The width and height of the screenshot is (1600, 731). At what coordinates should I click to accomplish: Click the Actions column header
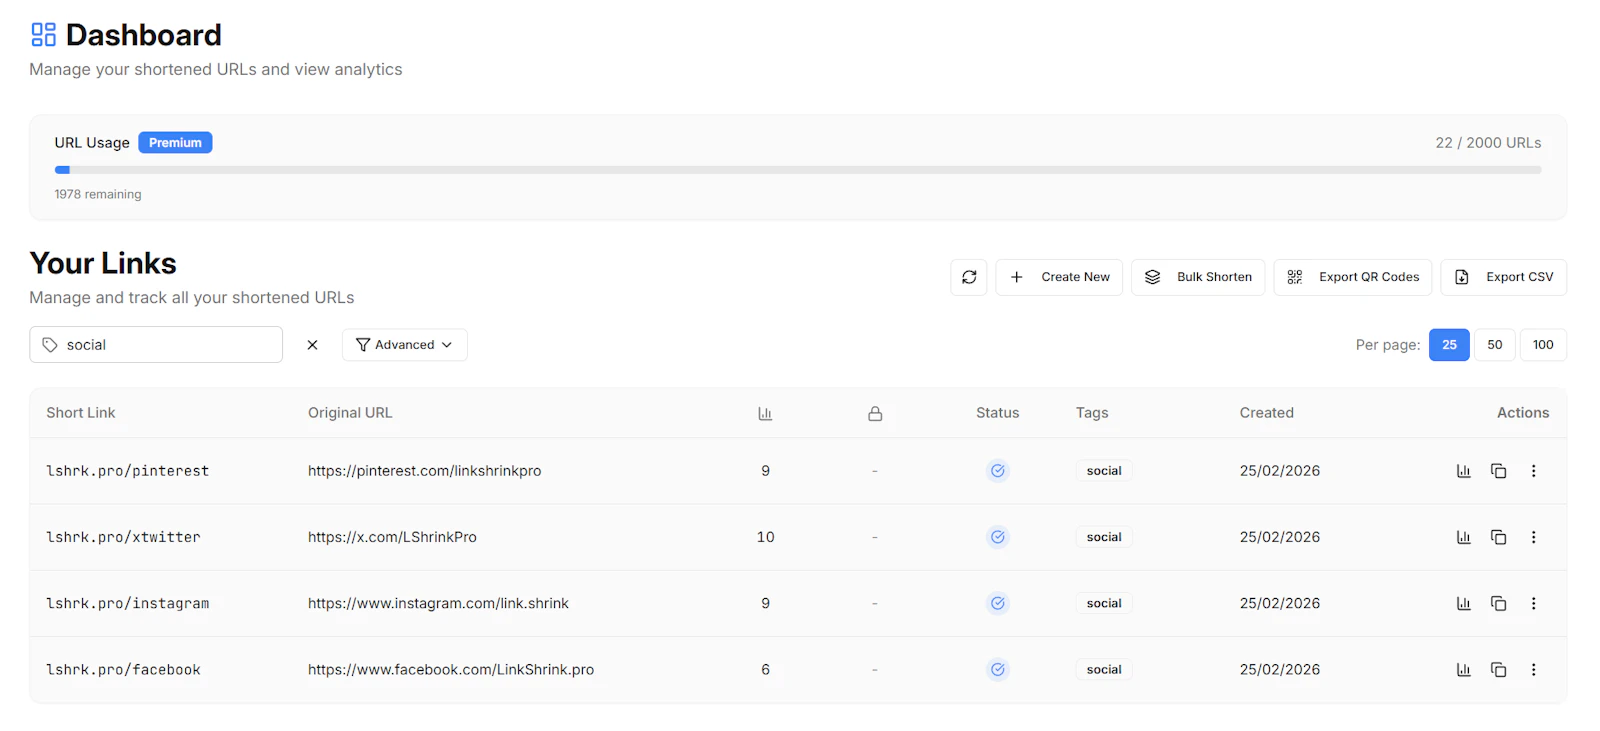pyautogui.click(x=1523, y=413)
